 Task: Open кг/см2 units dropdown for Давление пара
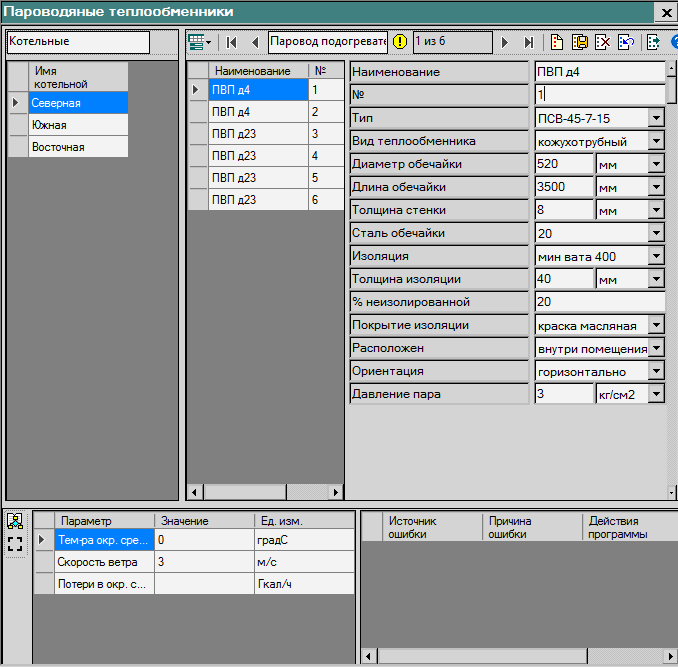(x=656, y=395)
